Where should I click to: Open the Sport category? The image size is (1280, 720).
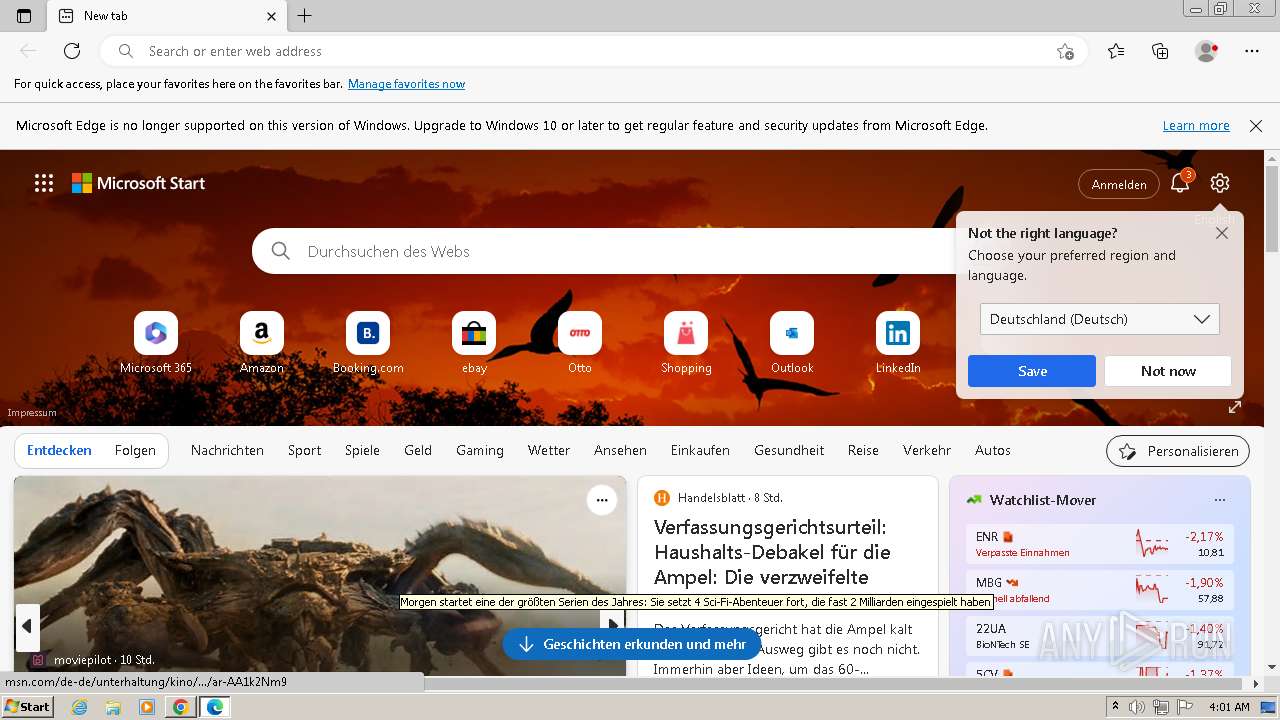[304, 450]
